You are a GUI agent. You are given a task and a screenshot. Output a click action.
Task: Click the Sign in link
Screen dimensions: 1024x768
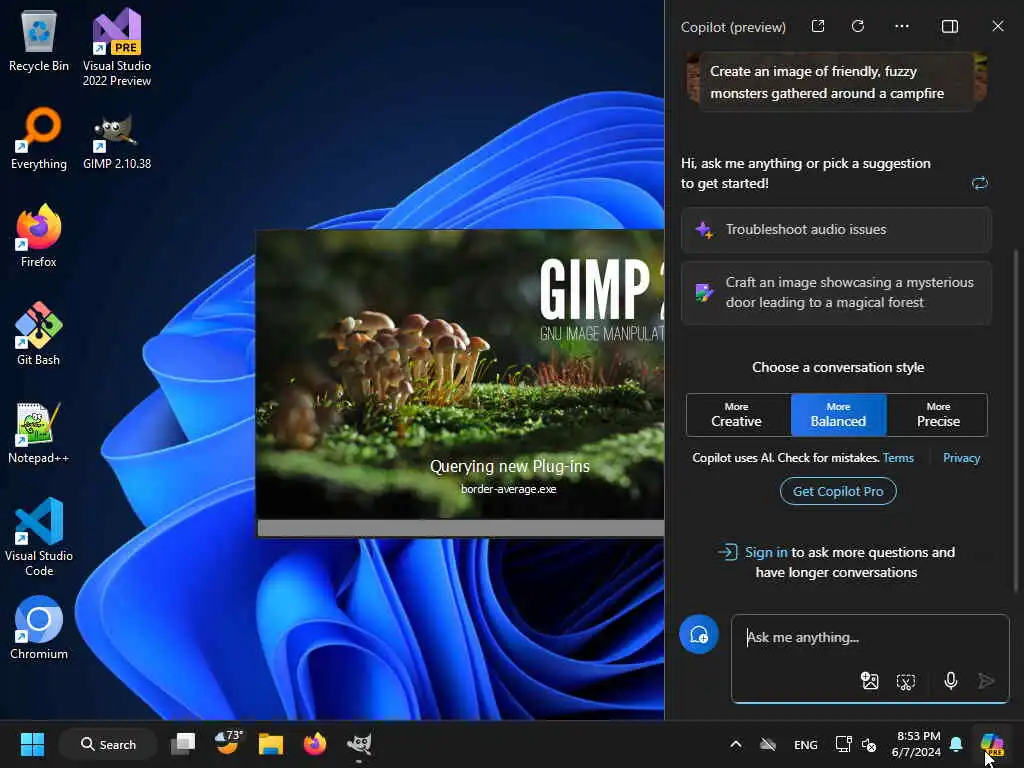[766, 552]
